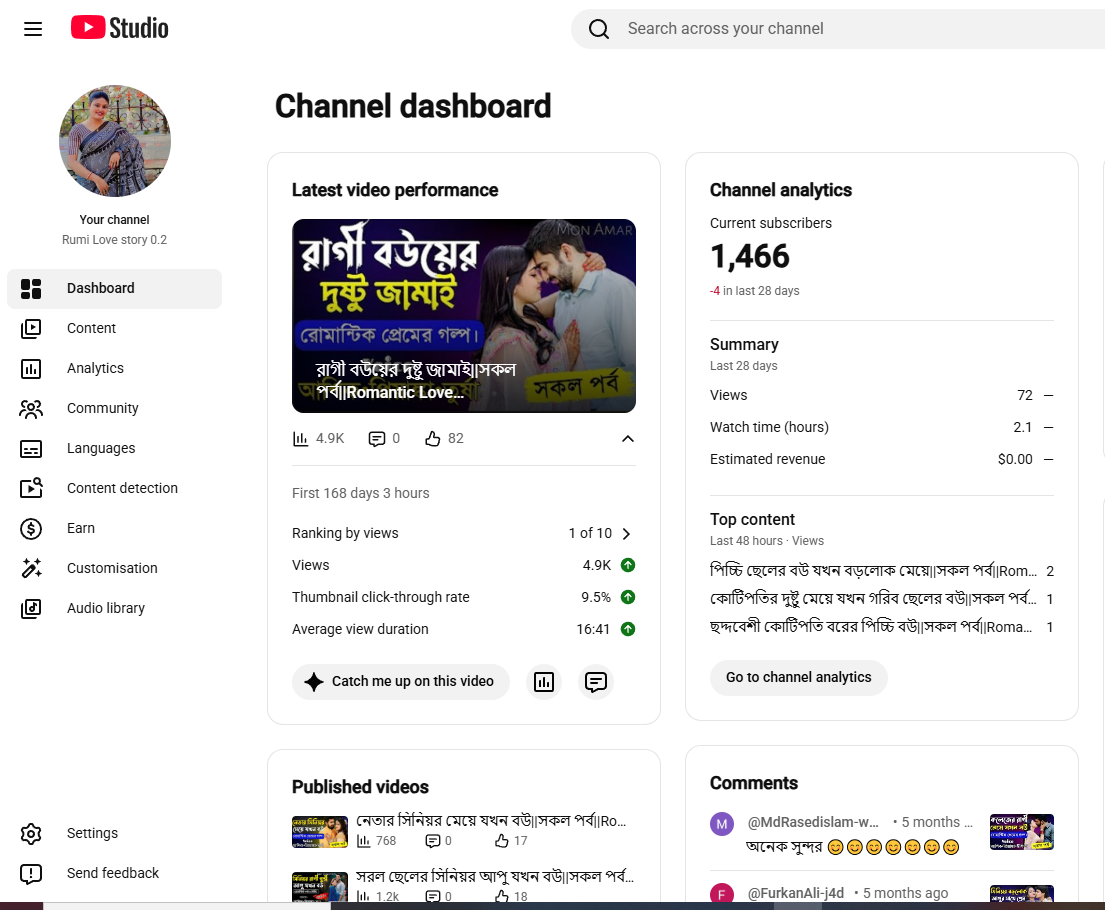The width and height of the screenshot is (1105, 910).
Task: Collapse the latest video performance details
Action: click(628, 439)
